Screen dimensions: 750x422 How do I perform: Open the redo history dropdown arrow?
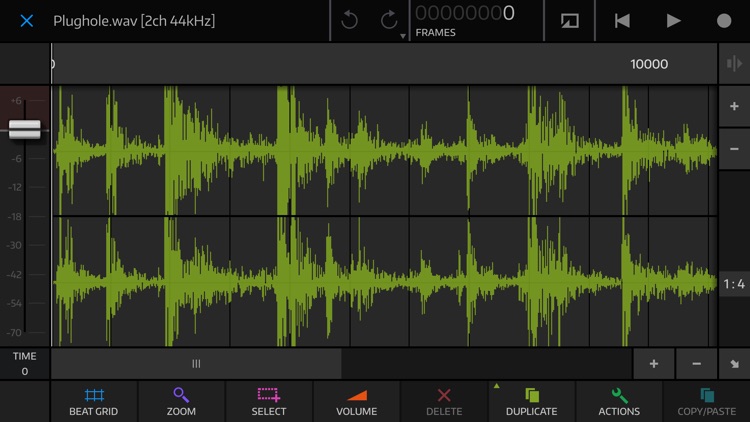[x=403, y=36]
